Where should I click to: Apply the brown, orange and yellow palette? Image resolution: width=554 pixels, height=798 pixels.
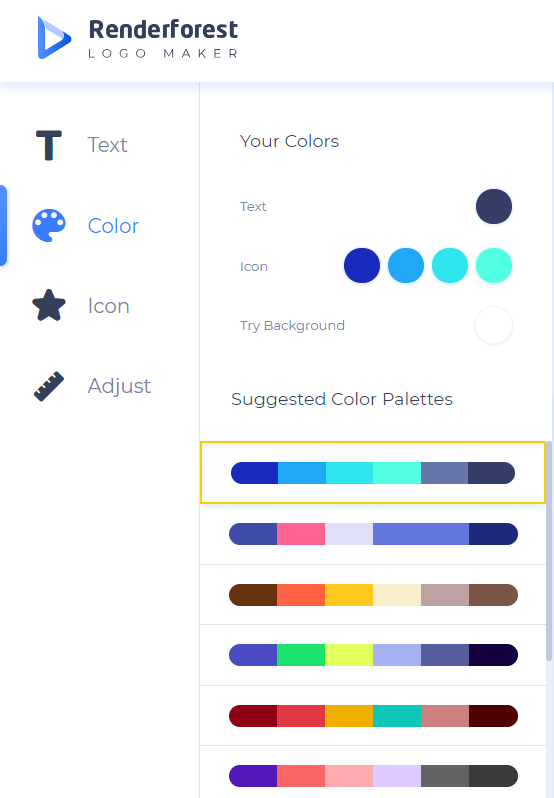373,595
